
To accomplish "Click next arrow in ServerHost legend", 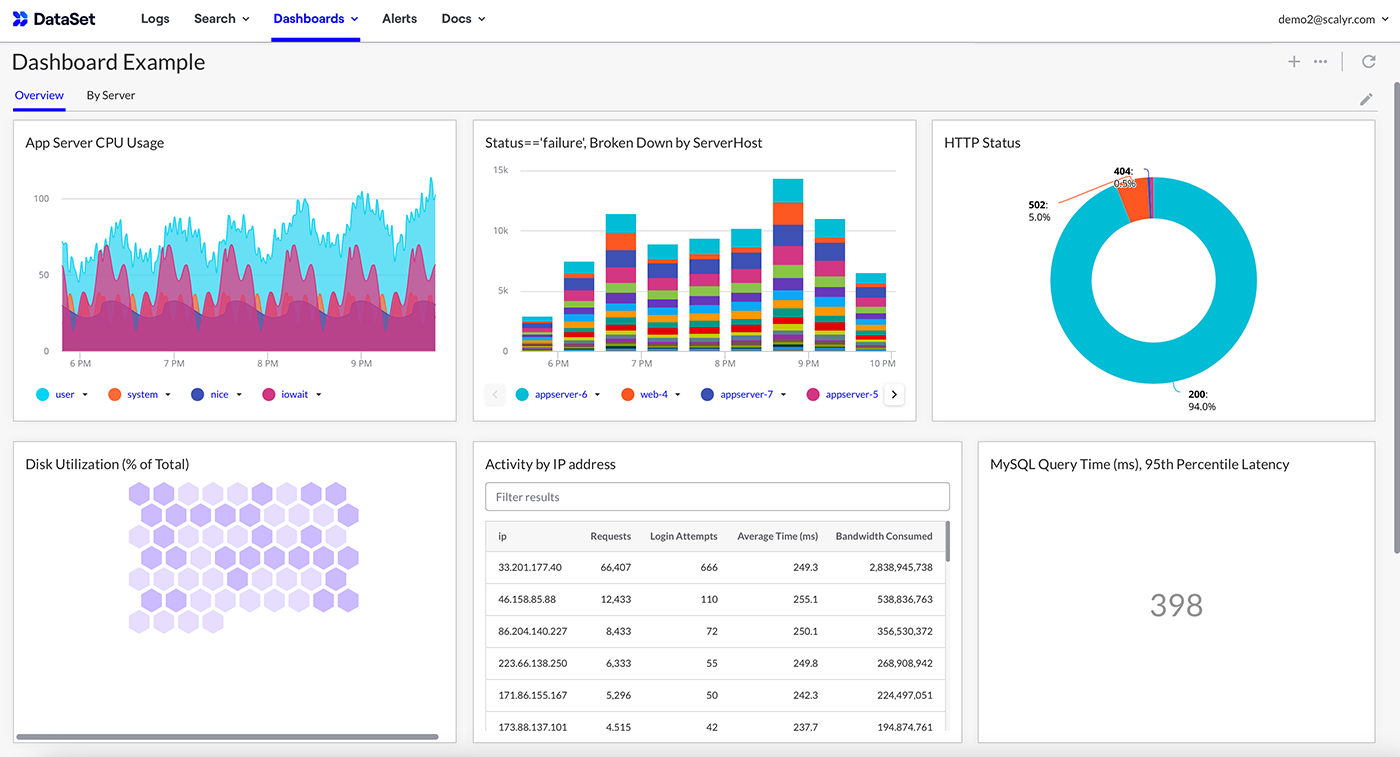I will tap(894, 395).
